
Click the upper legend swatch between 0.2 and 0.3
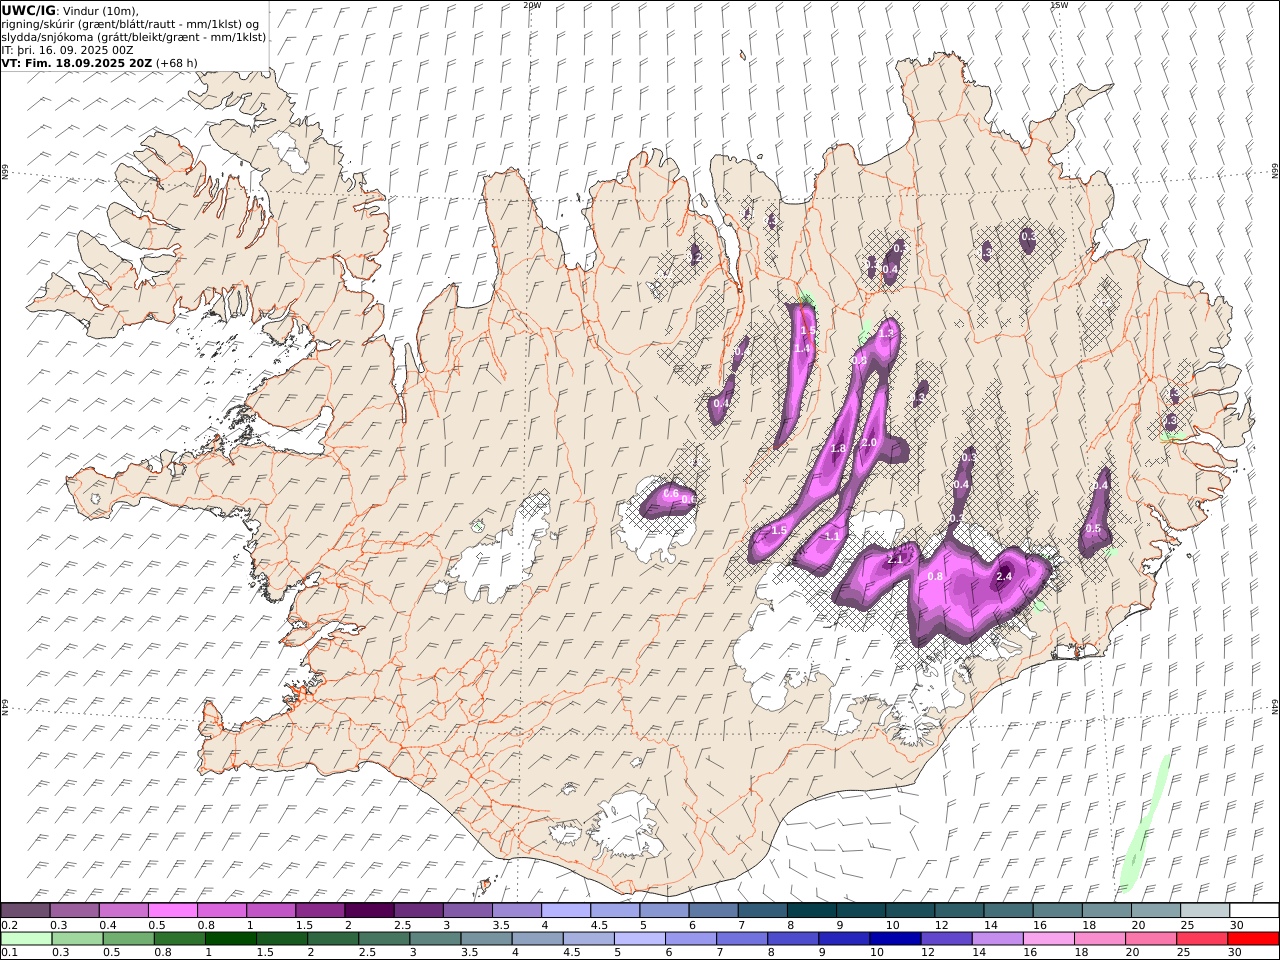26,910
